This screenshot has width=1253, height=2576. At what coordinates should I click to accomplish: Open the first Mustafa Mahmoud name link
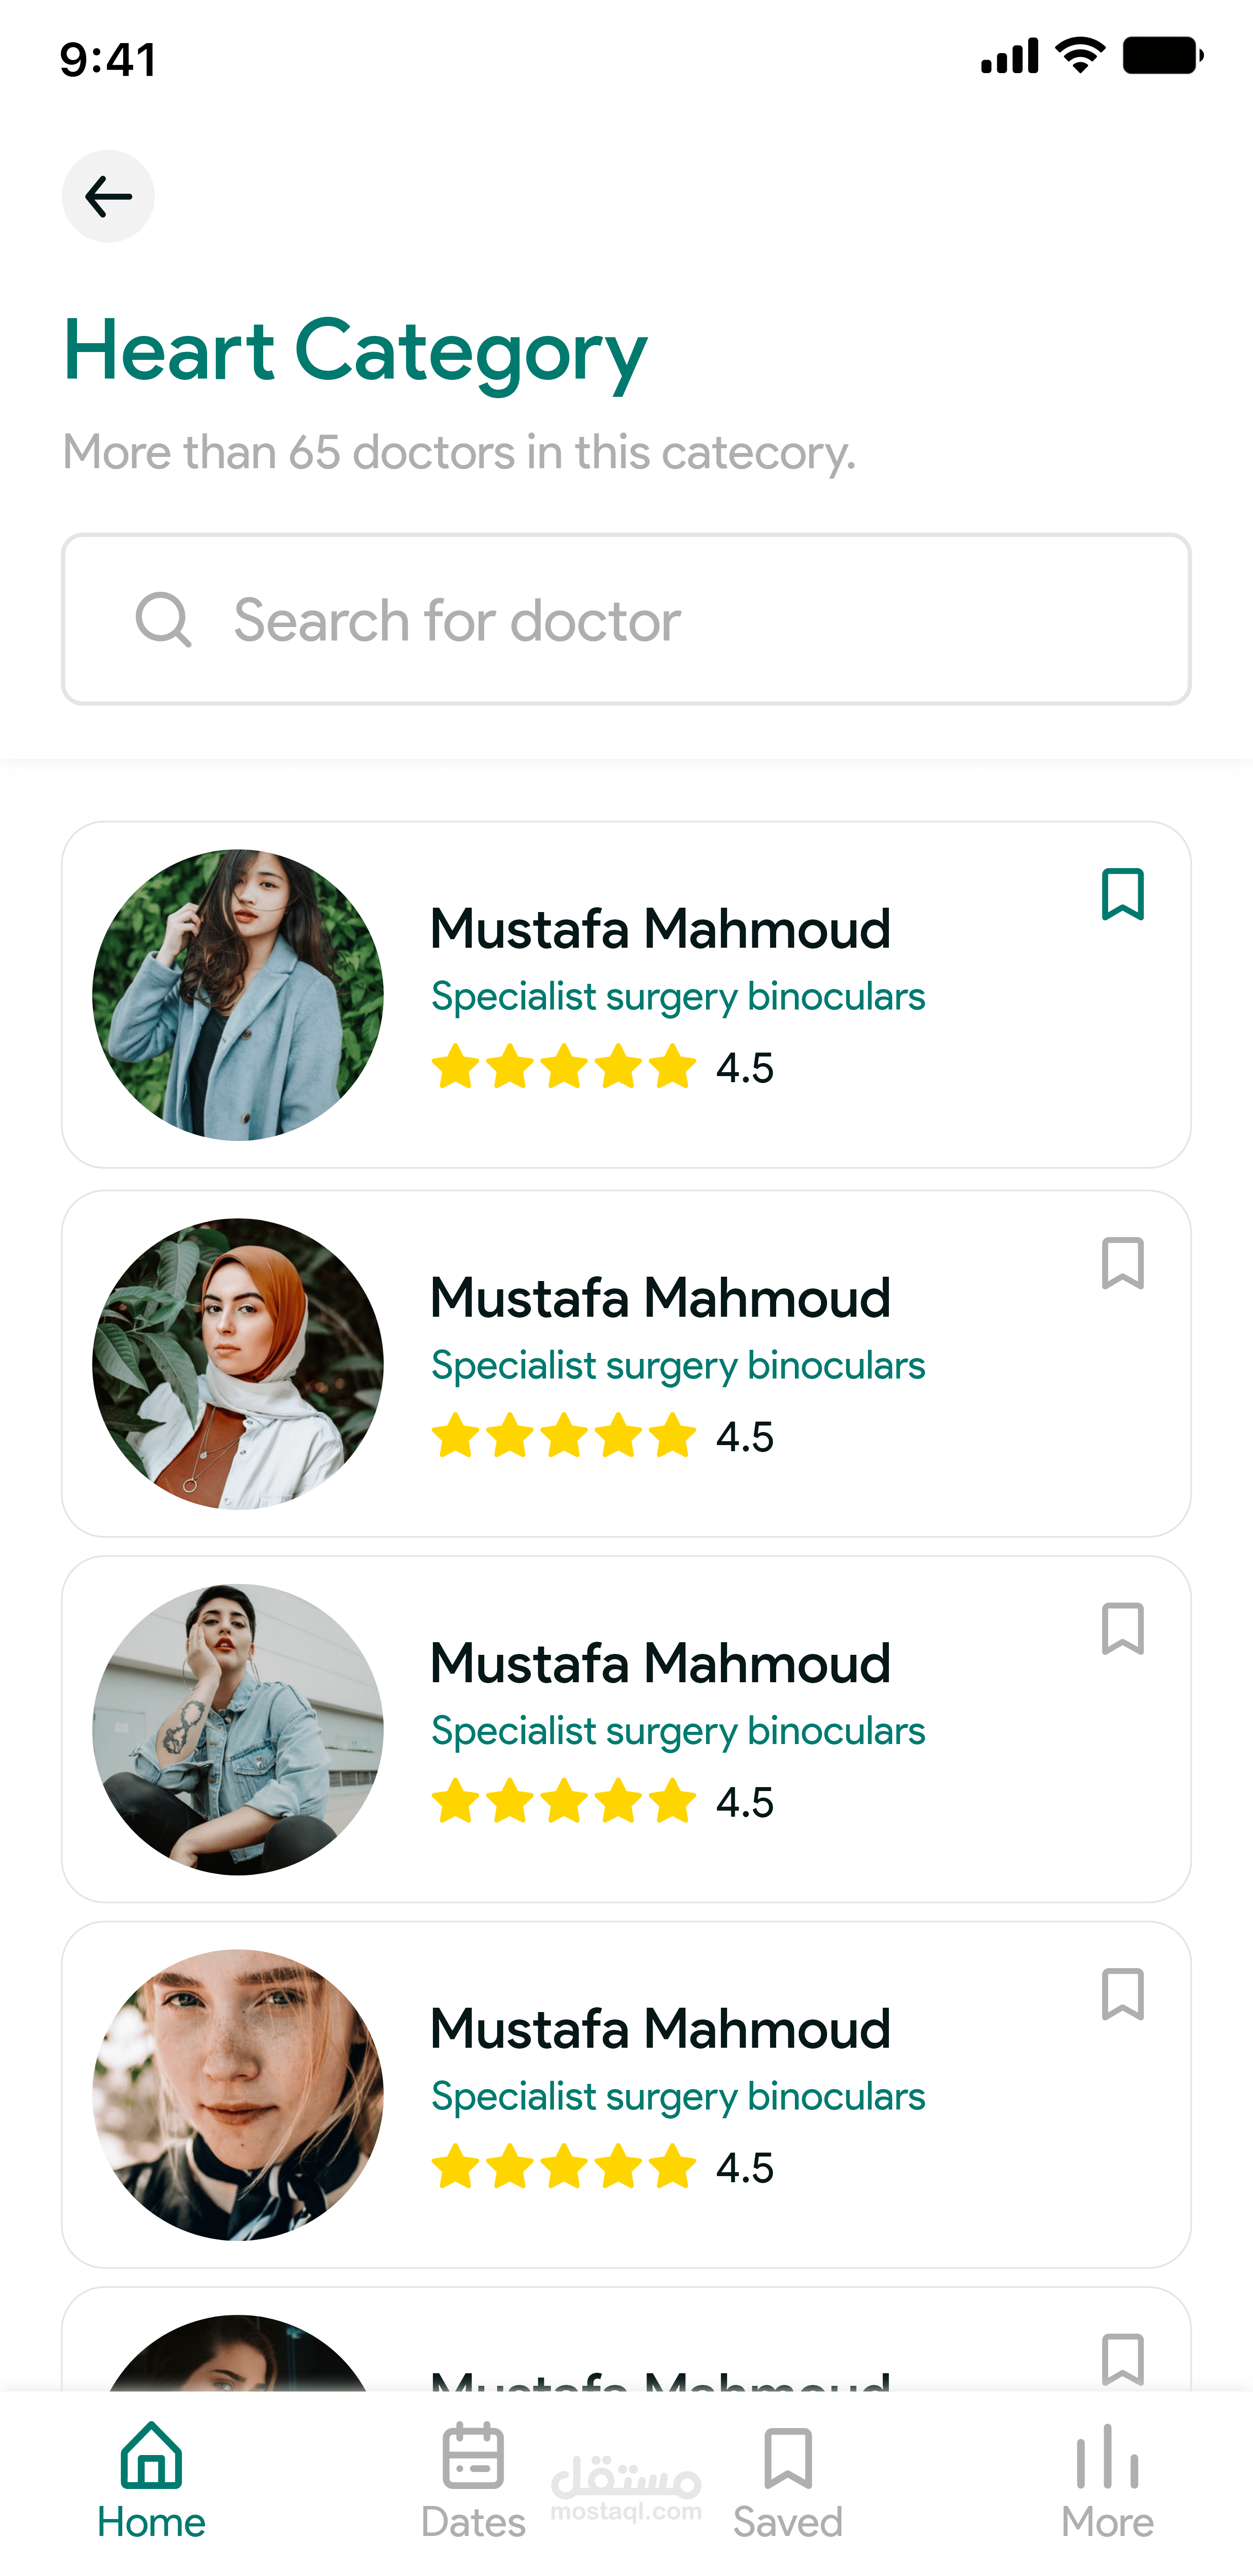point(660,929)
